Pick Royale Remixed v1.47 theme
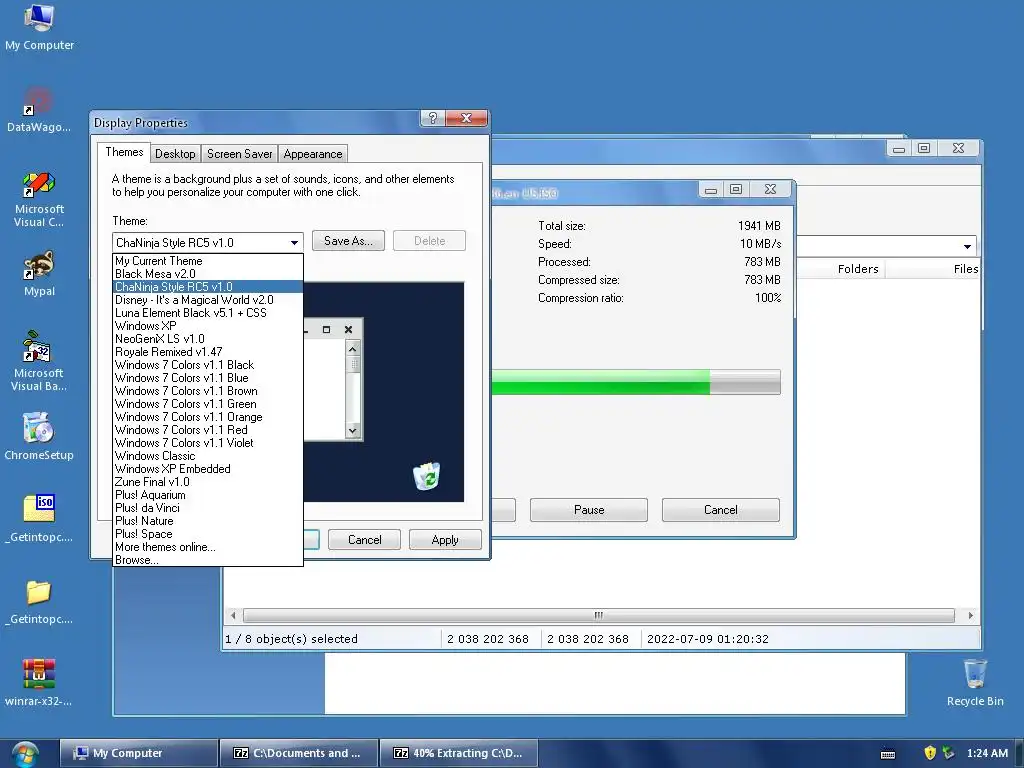1024x768 pixels. [208, 352]
